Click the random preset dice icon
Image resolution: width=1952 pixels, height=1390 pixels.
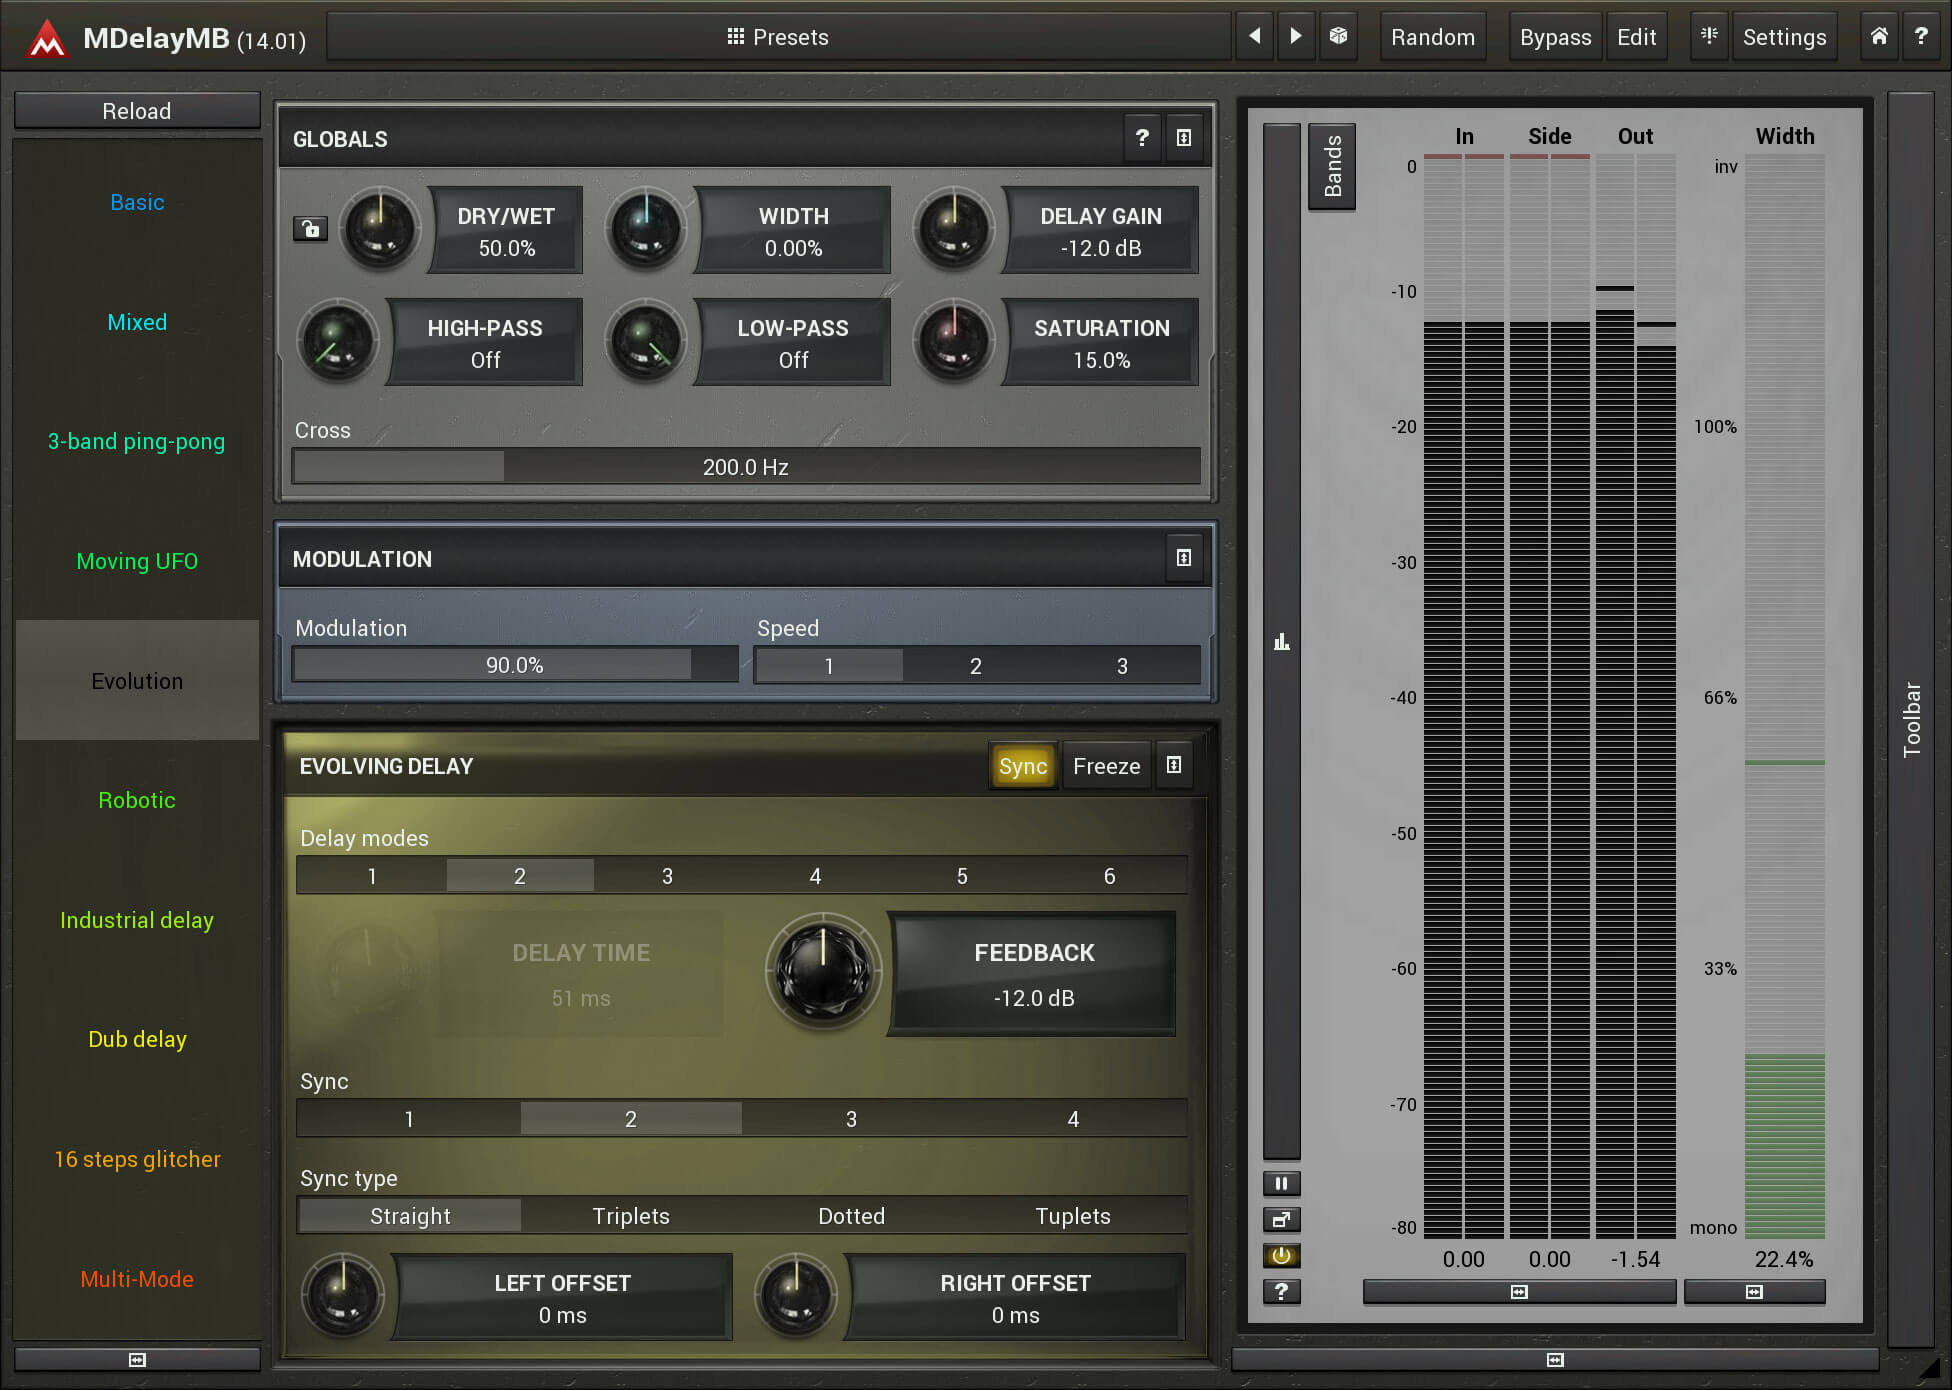[1338, 37]
